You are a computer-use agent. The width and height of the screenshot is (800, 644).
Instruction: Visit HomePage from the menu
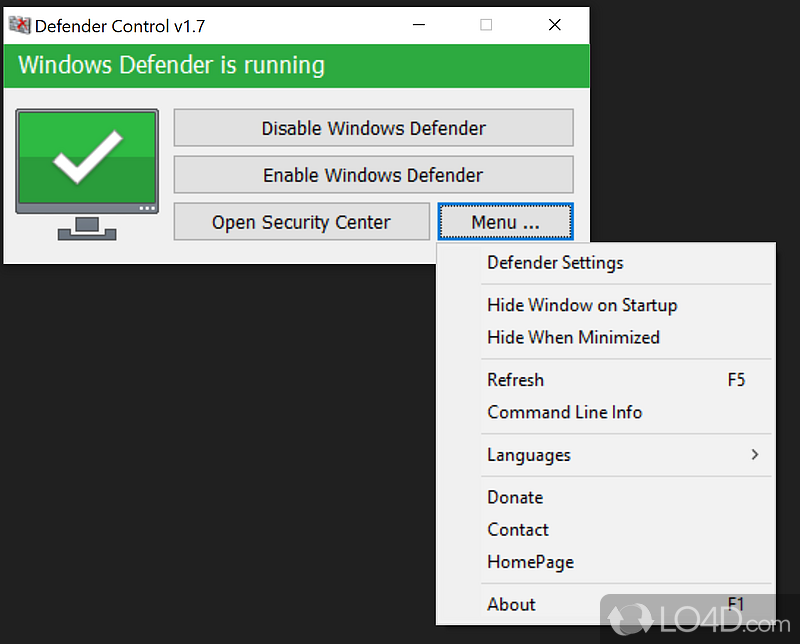click(x=530, y=562)
